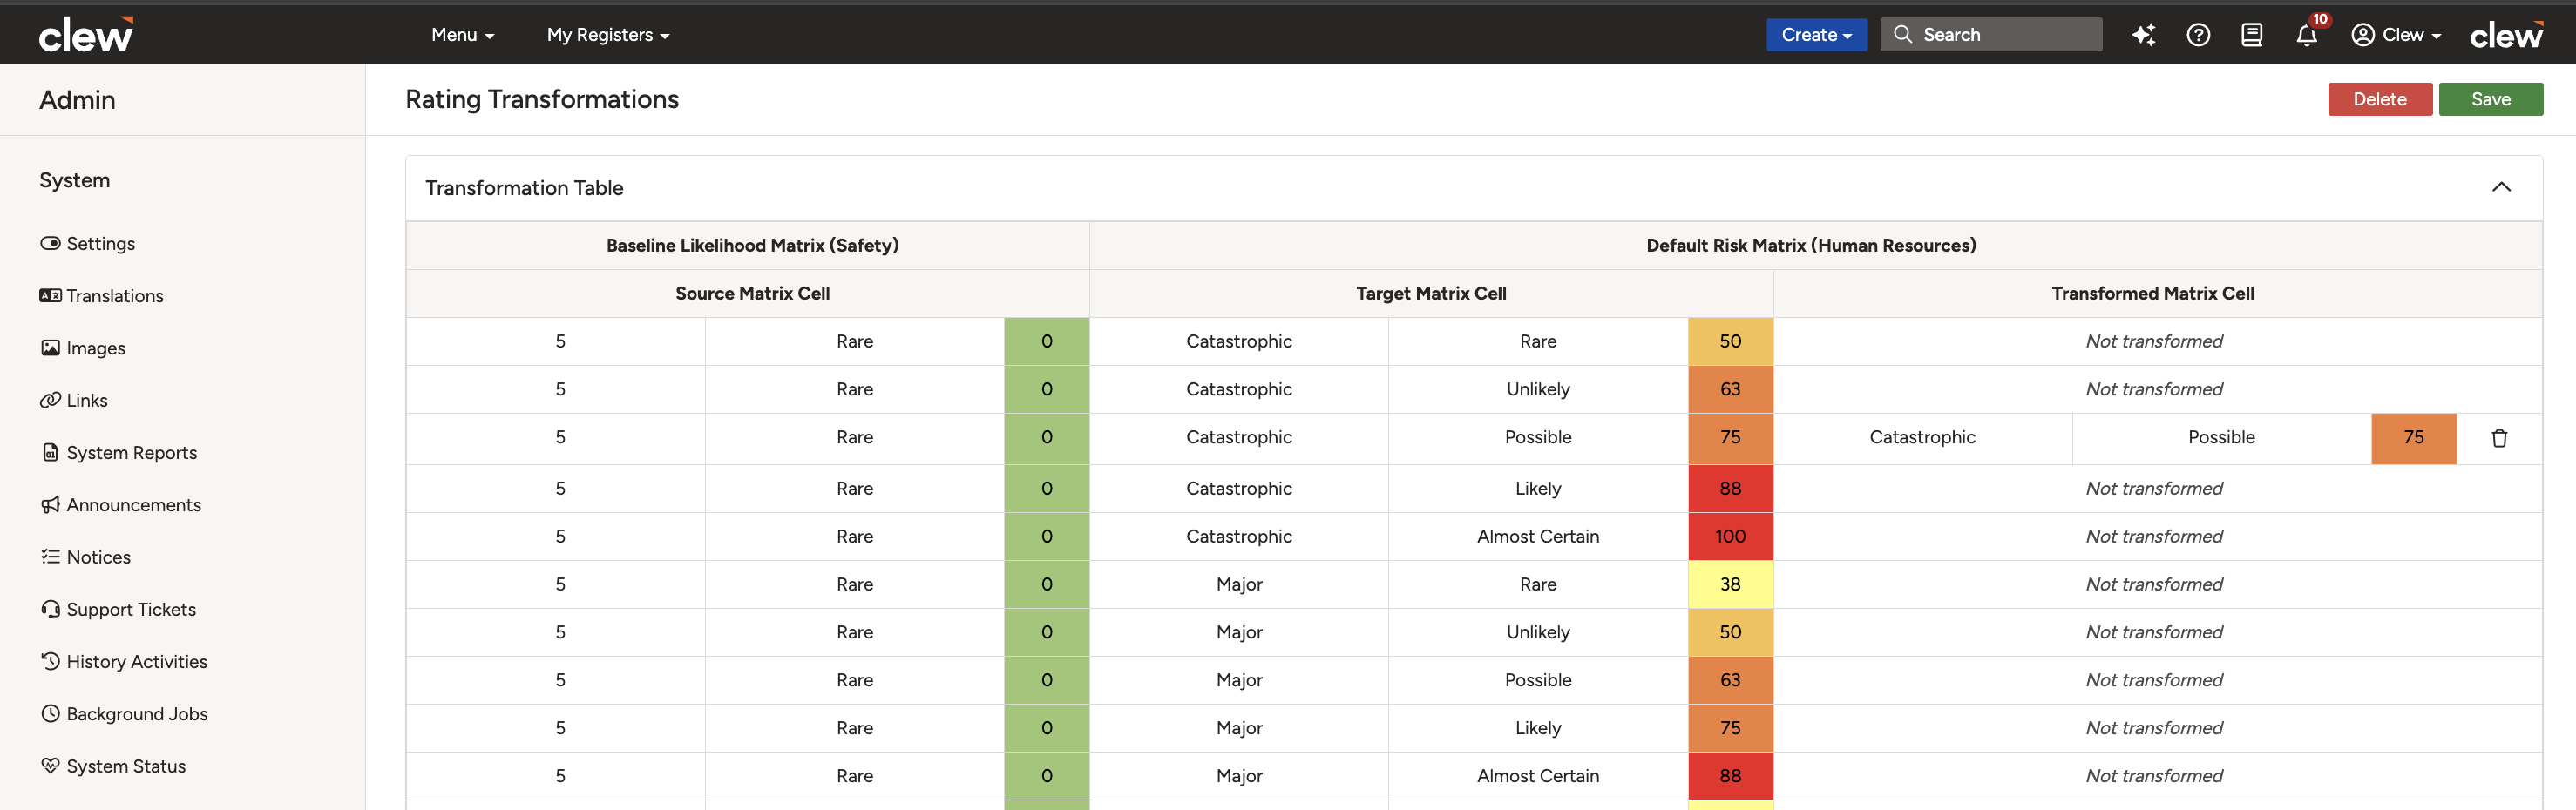The height and width of the screenshot is (810, 2576).
Task: Click the History Activities clock icon
Action: pos(50,661)
